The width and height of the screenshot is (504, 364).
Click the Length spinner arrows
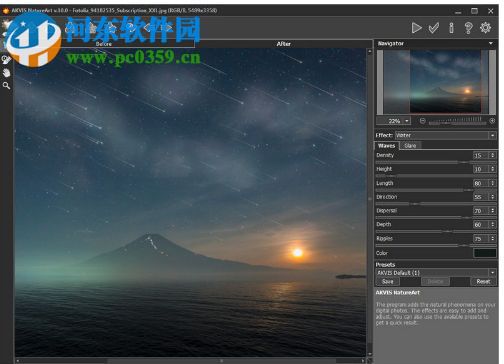[493, 183]
